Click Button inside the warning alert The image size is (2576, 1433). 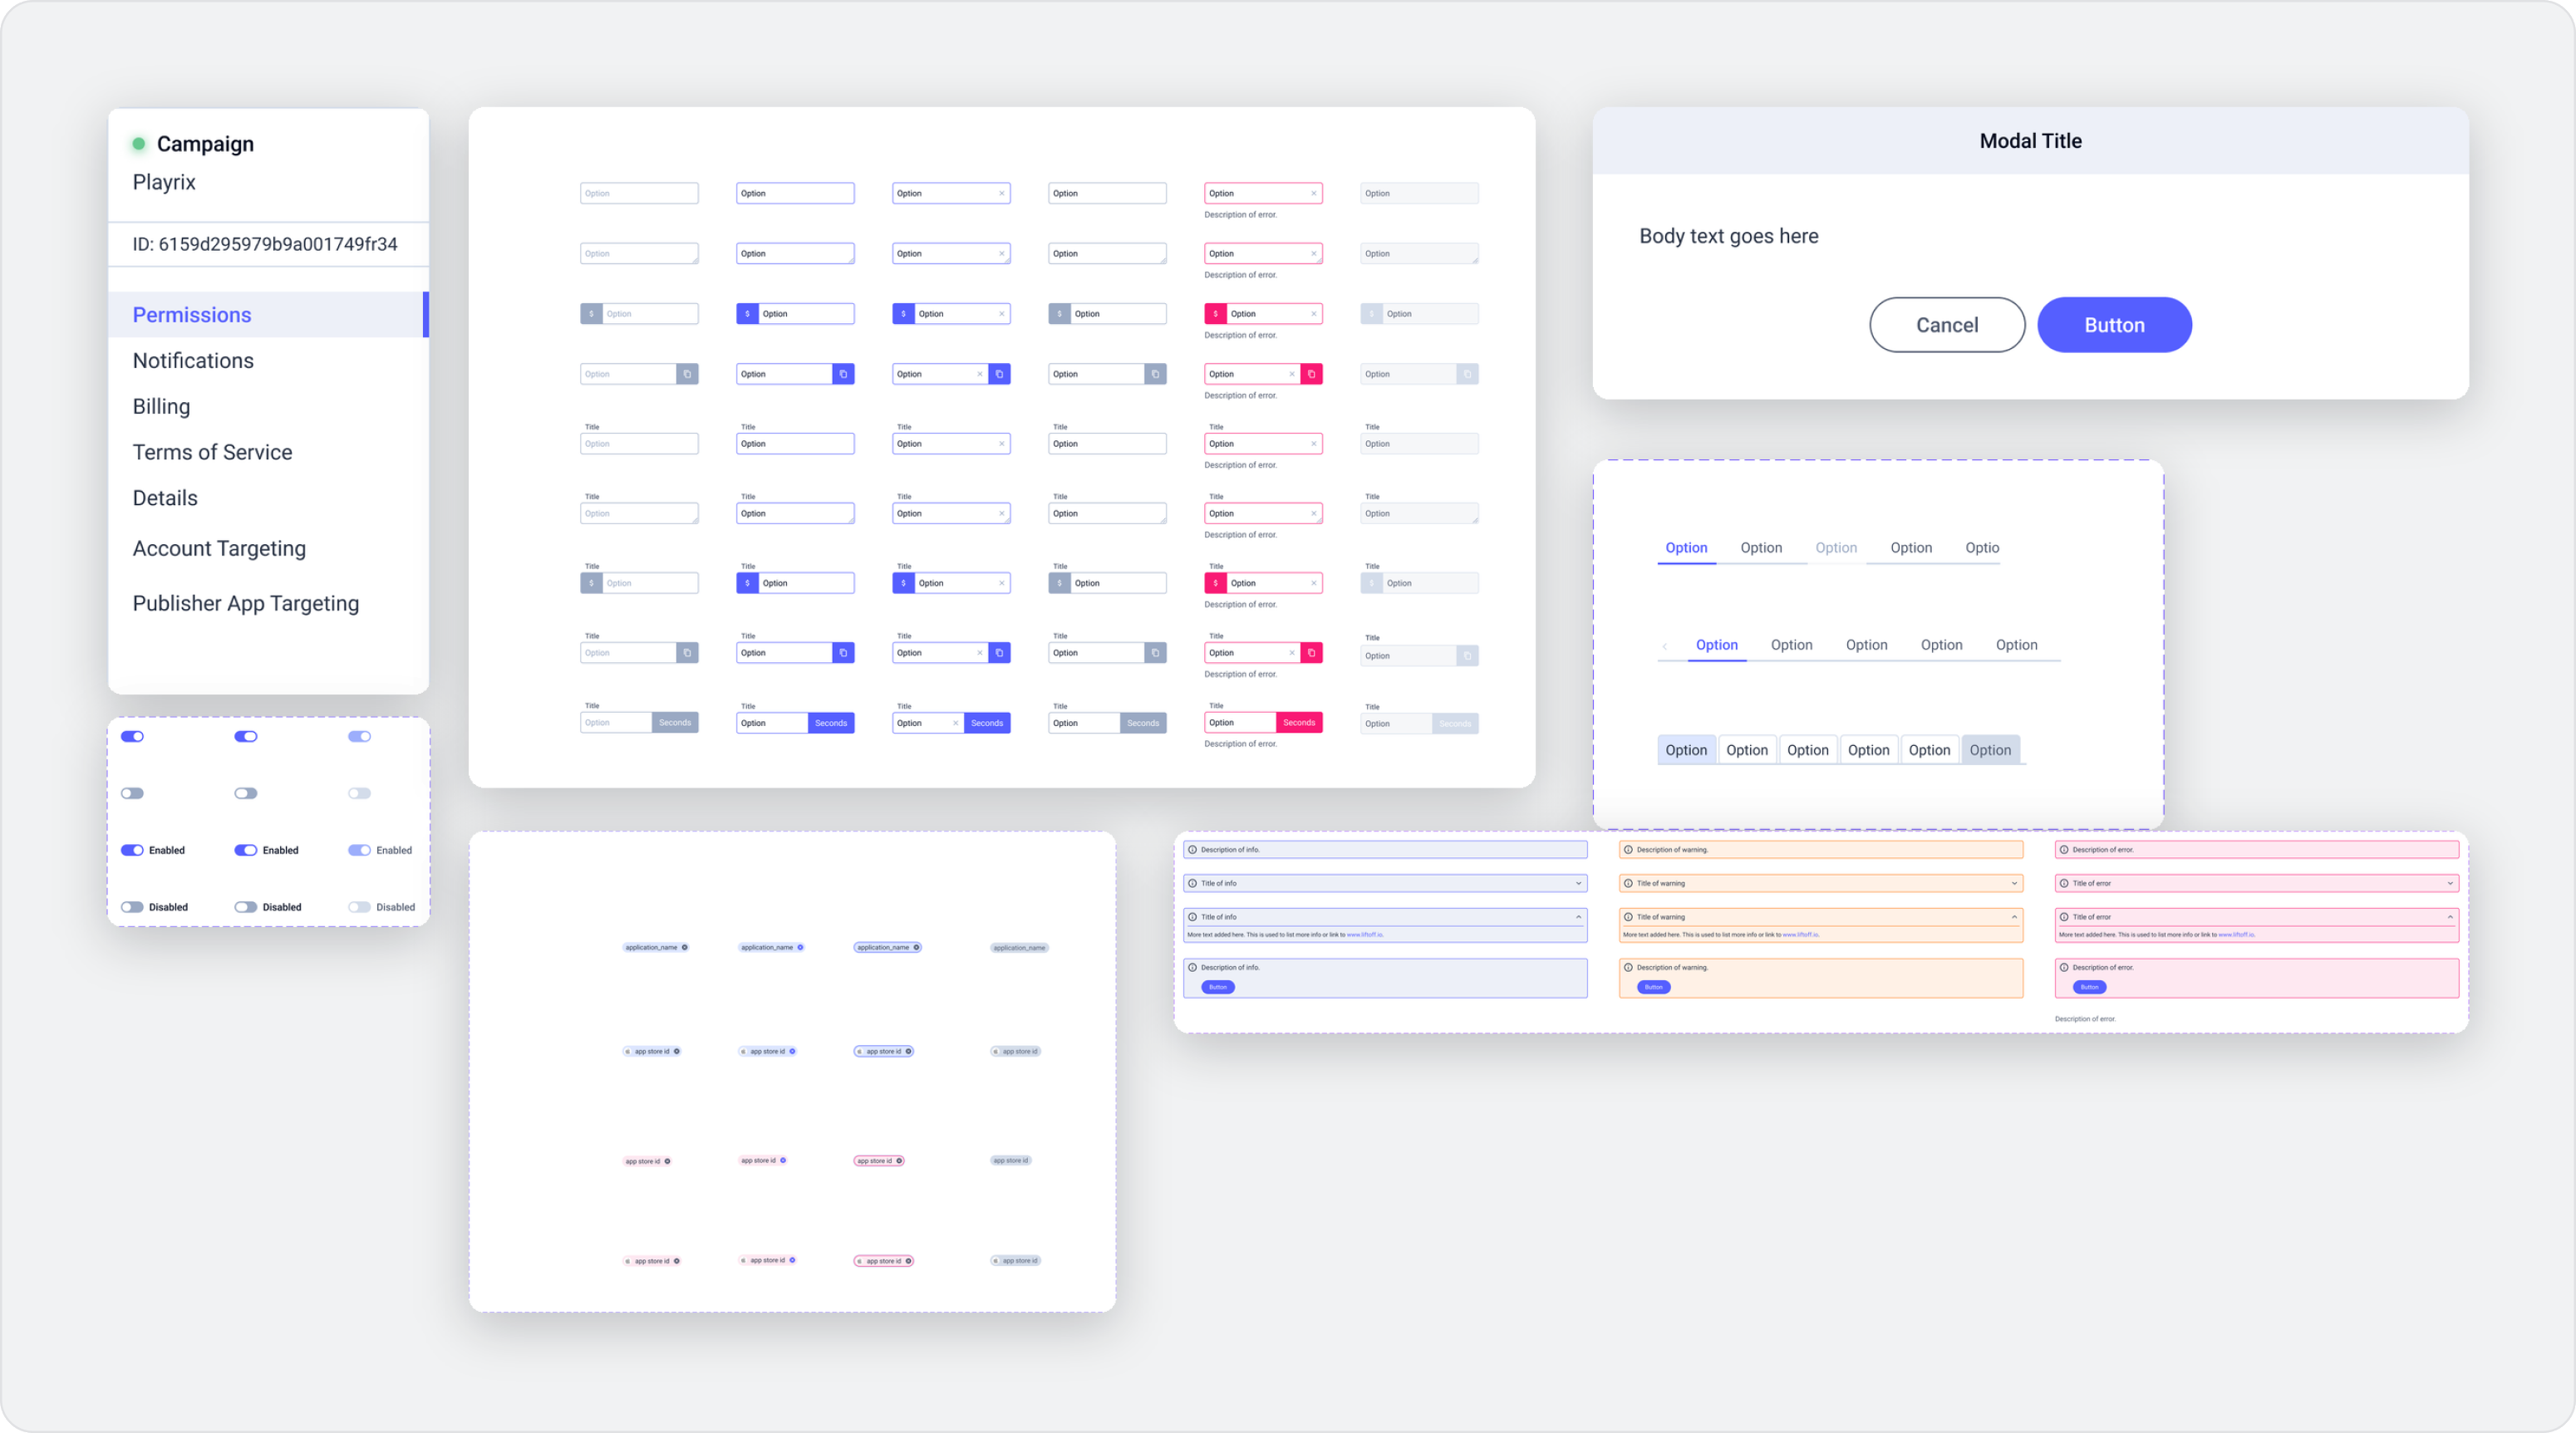click(x=1653, y=988)
